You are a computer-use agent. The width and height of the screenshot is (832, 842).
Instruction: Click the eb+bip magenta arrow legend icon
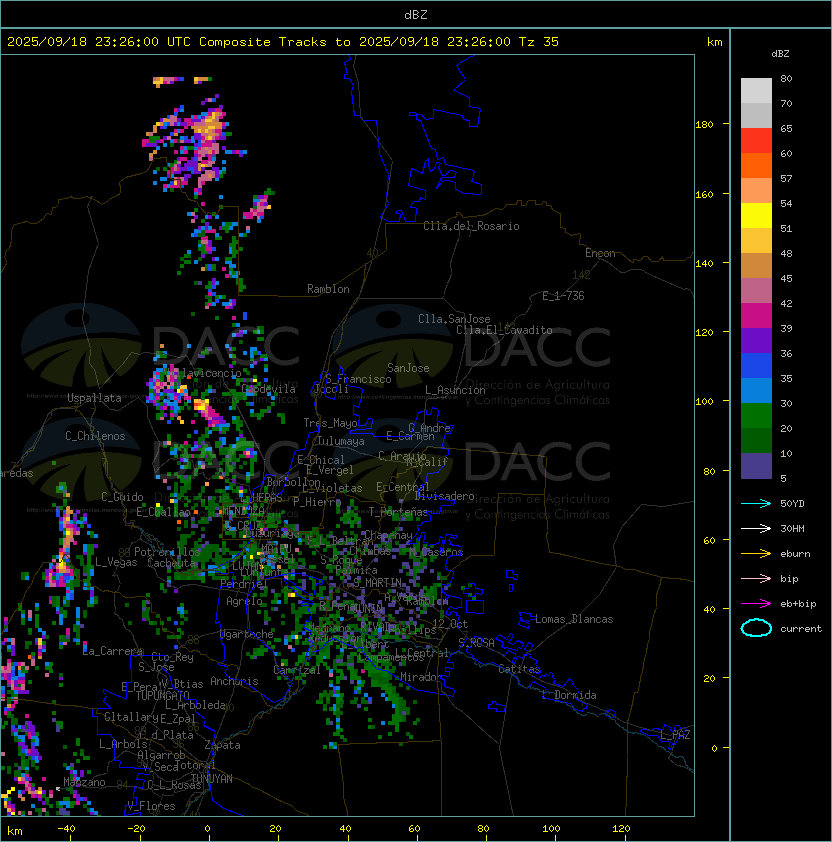[756, 604]
